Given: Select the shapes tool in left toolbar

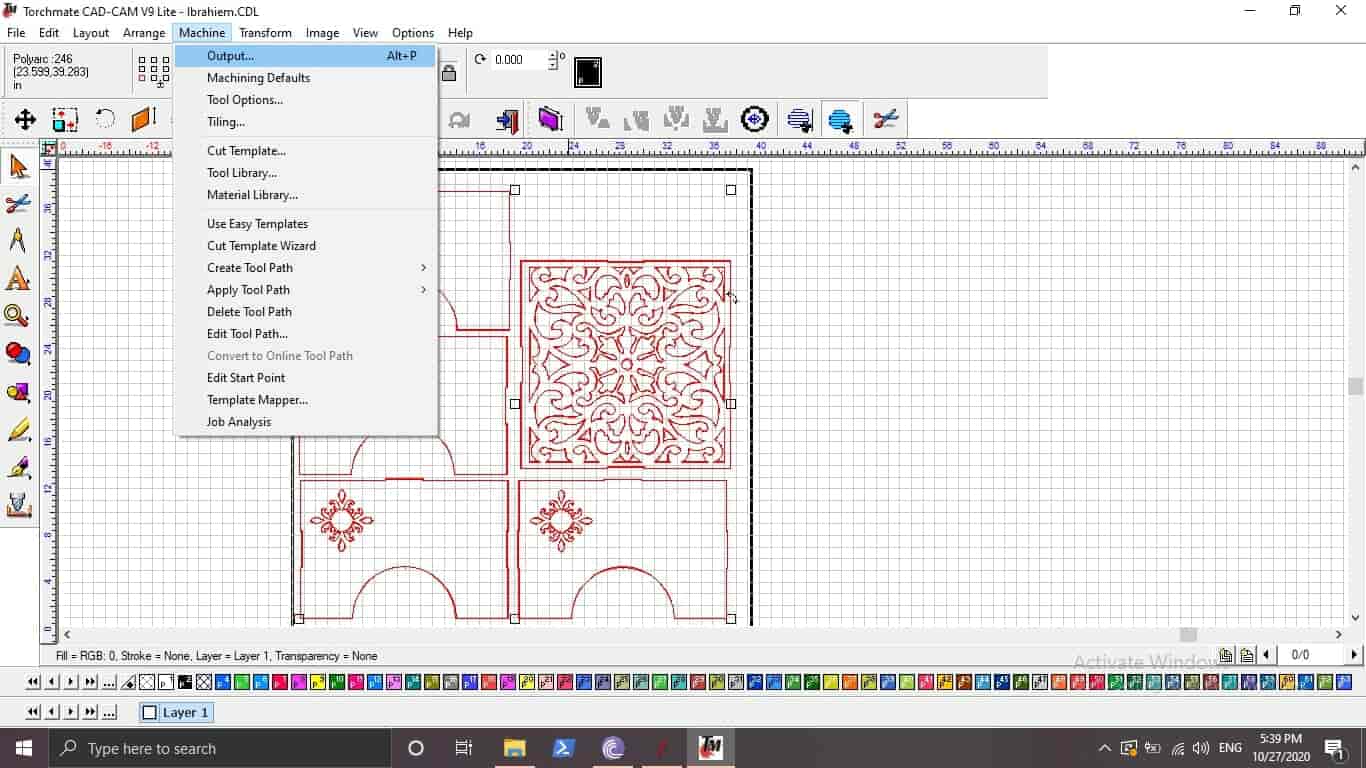Looking at the screenshot, I should 18,392.
